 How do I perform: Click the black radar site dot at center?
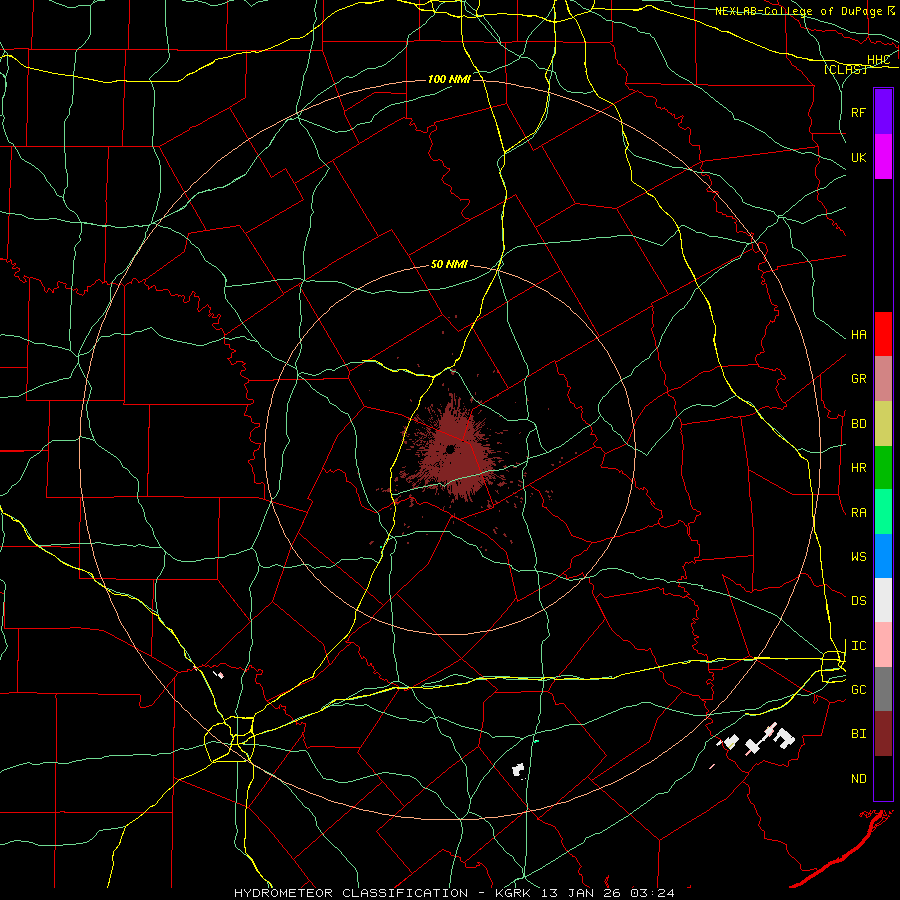click(x=450, y=449)
